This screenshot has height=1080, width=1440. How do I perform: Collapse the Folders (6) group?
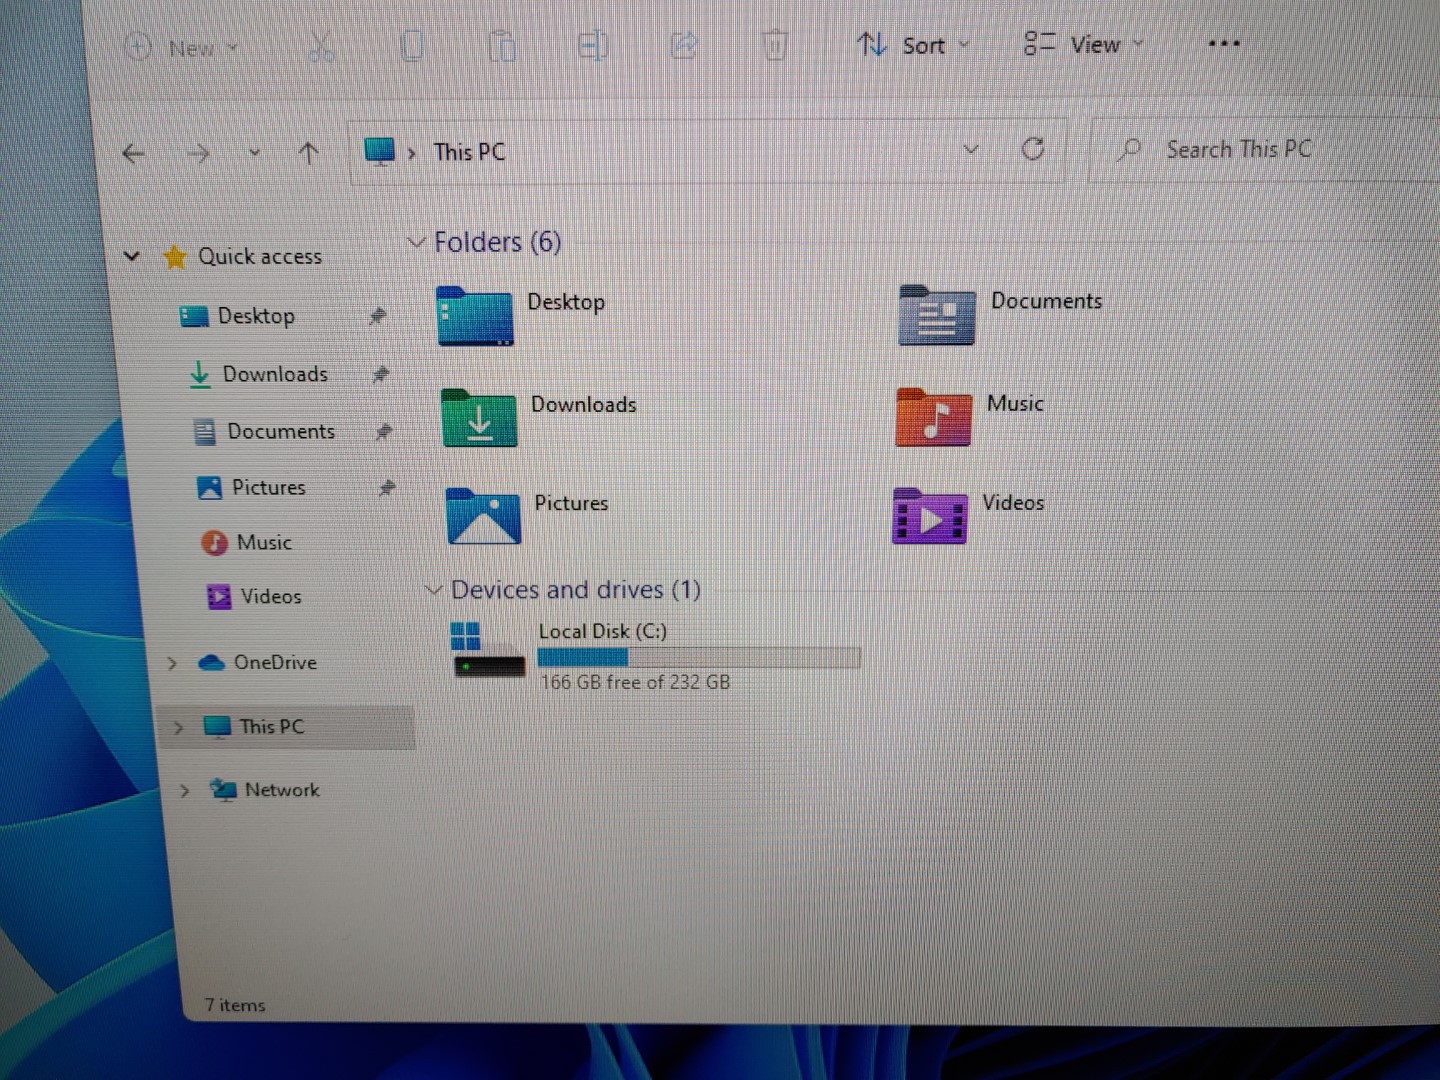(417, 242)
